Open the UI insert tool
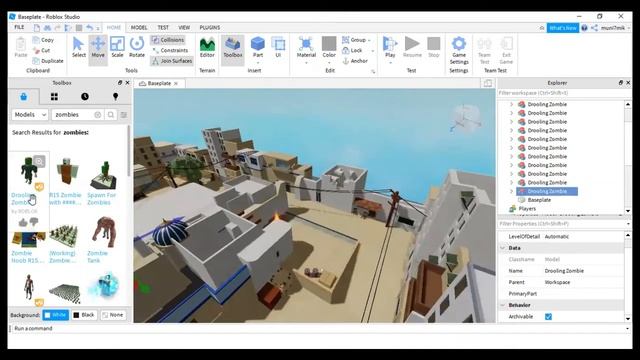 point(278,47)
